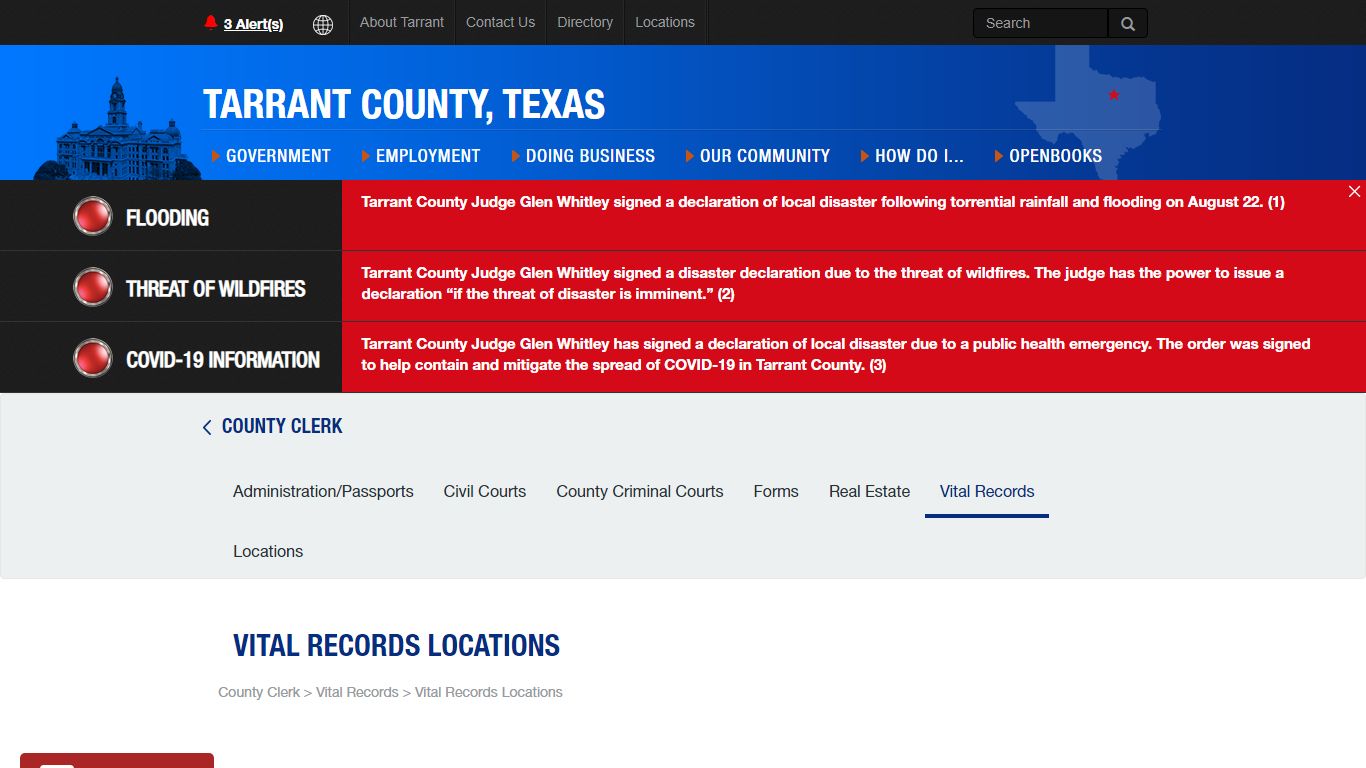This screenshot has width=1366, height=768.
Task: Open the 3 Alert(s) link
Action: pyautogui.click(x=253, y=24)
